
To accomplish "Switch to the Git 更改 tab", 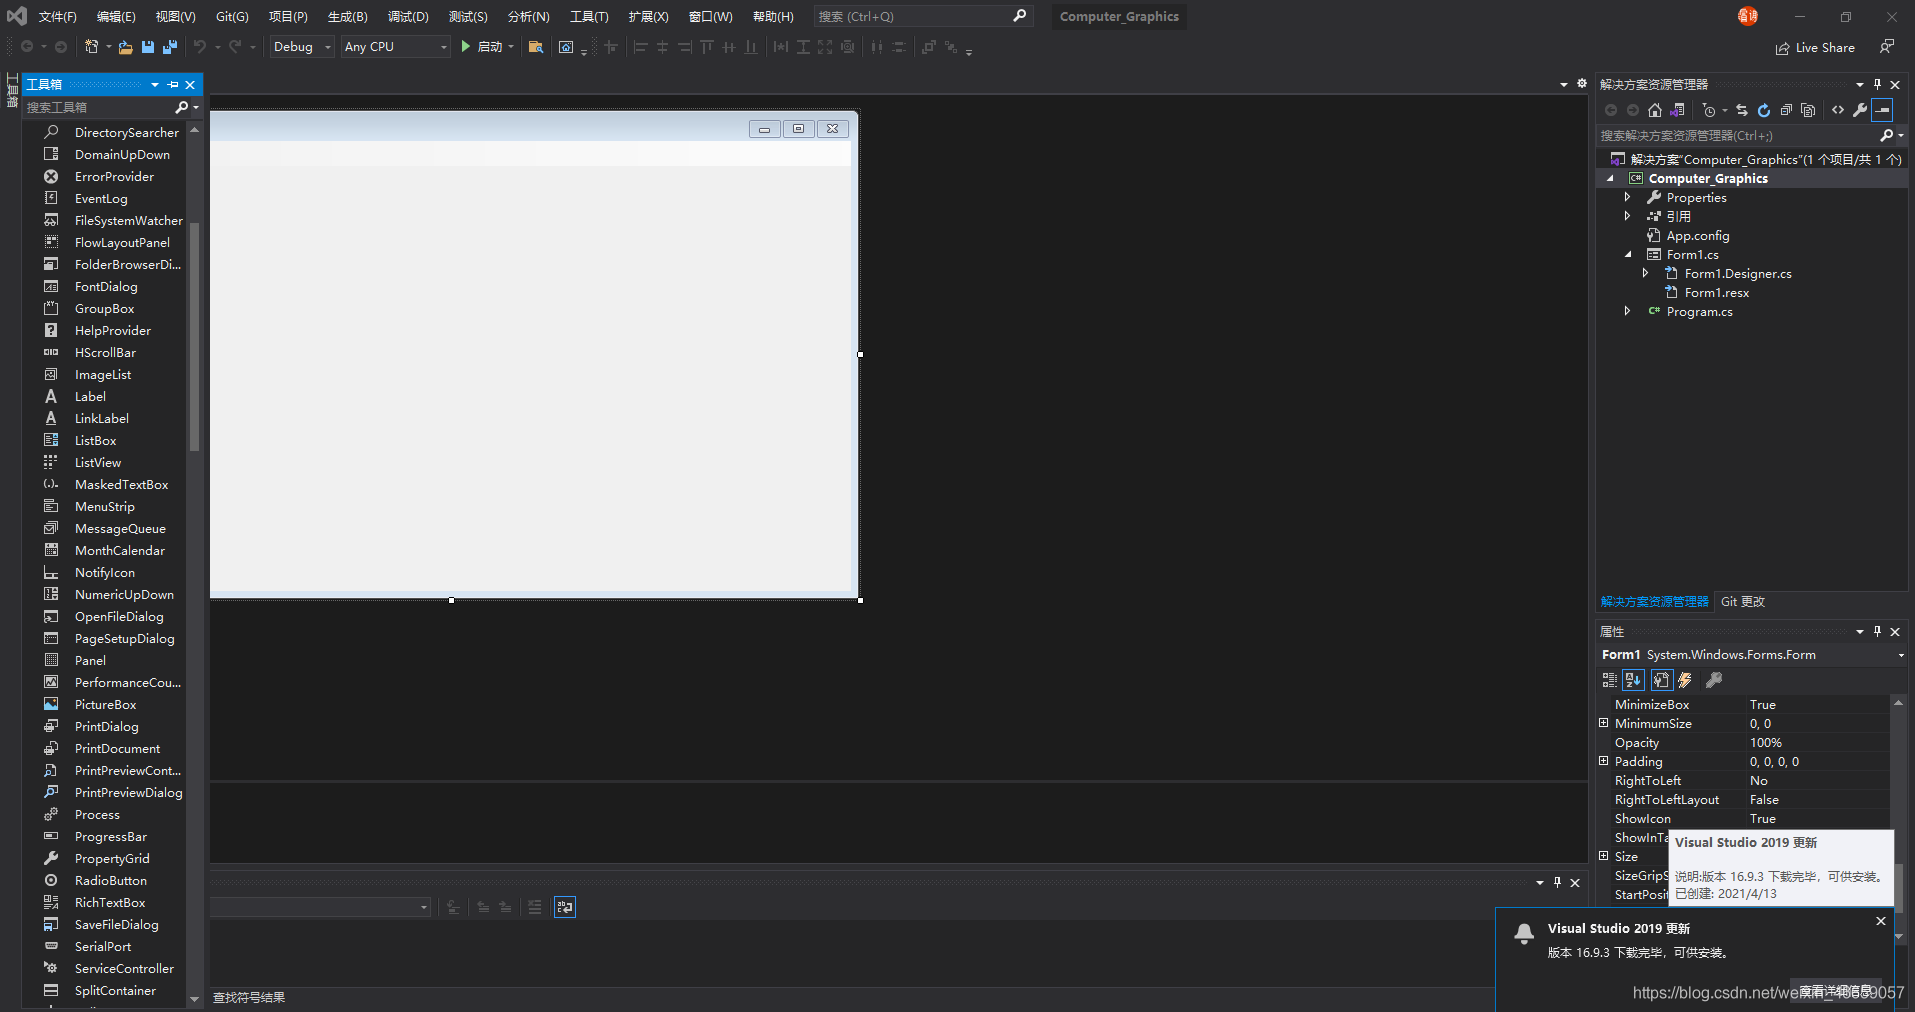I will (x=1743, y=602).
